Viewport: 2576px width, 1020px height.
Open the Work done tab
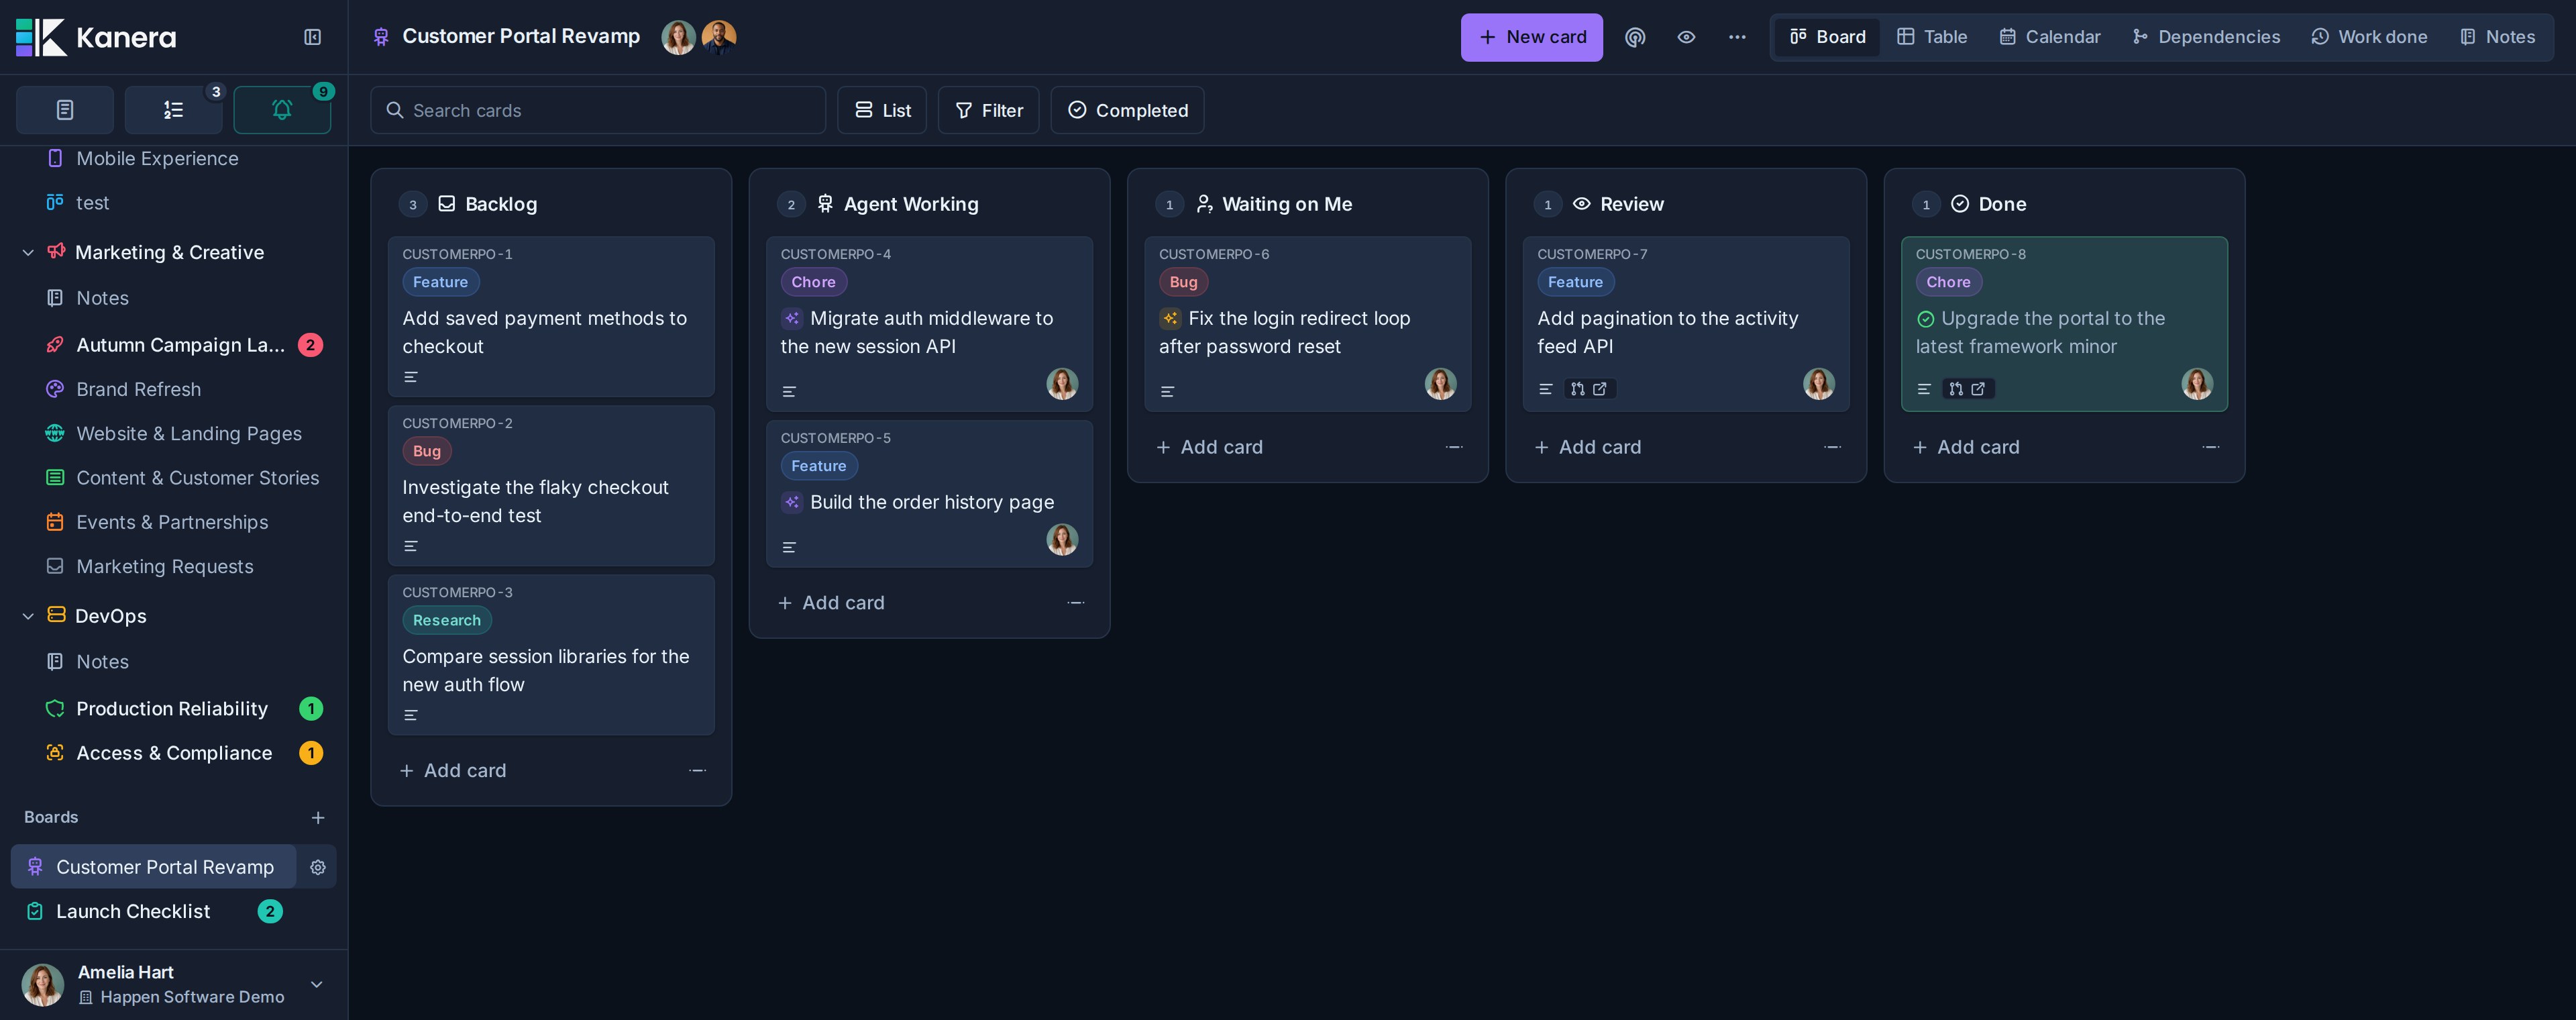tap(2369, 37)
